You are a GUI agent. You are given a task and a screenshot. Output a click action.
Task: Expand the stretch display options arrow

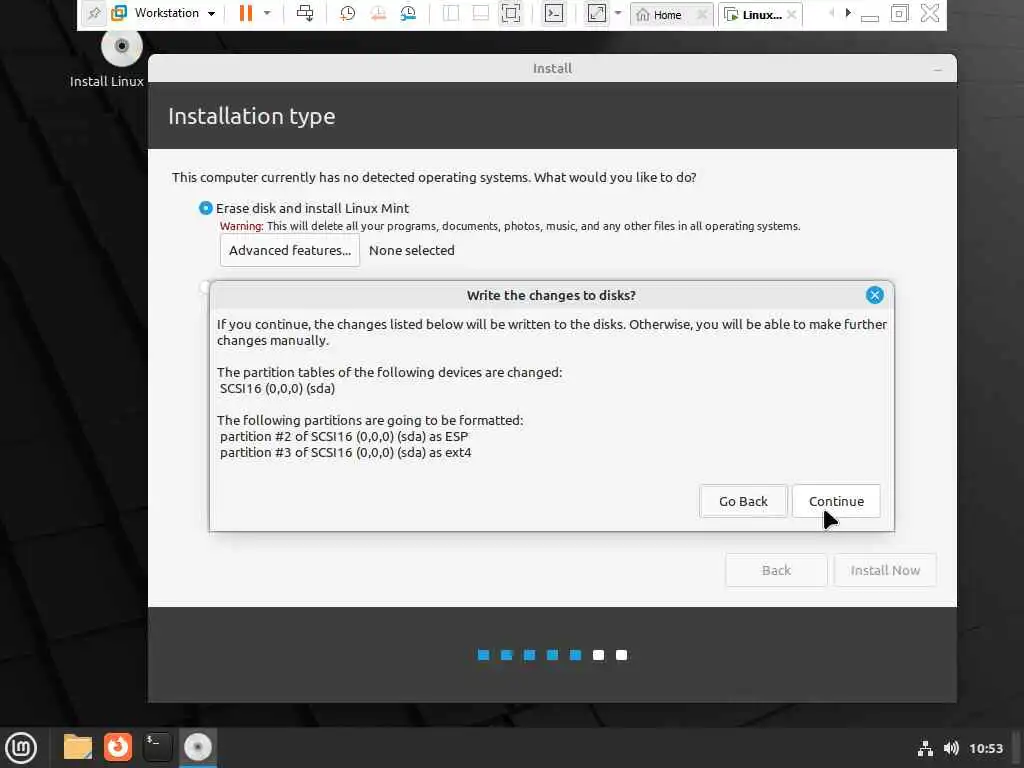click(618, 13)
